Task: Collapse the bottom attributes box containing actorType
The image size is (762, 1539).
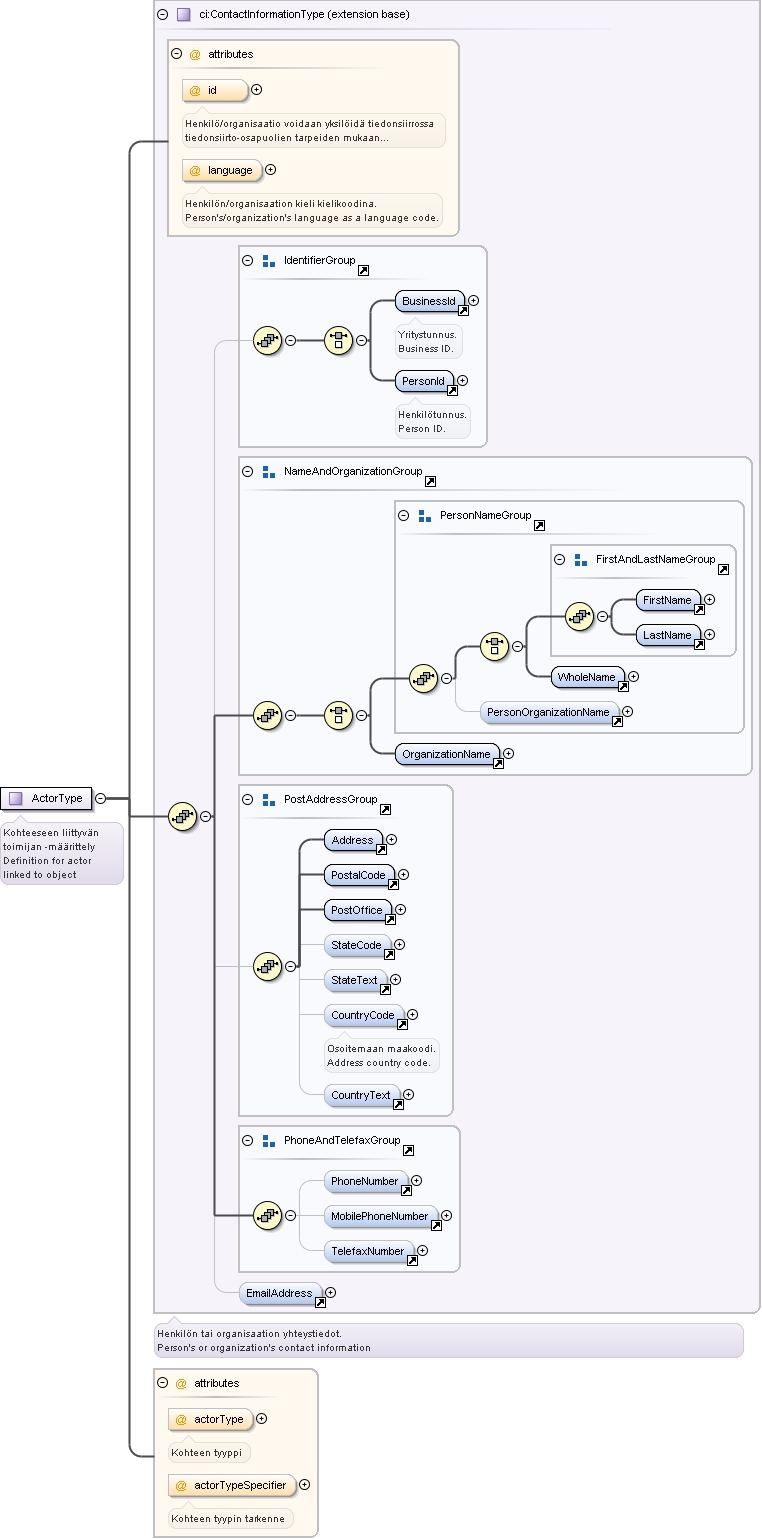Action: [x=162, y=1383]
